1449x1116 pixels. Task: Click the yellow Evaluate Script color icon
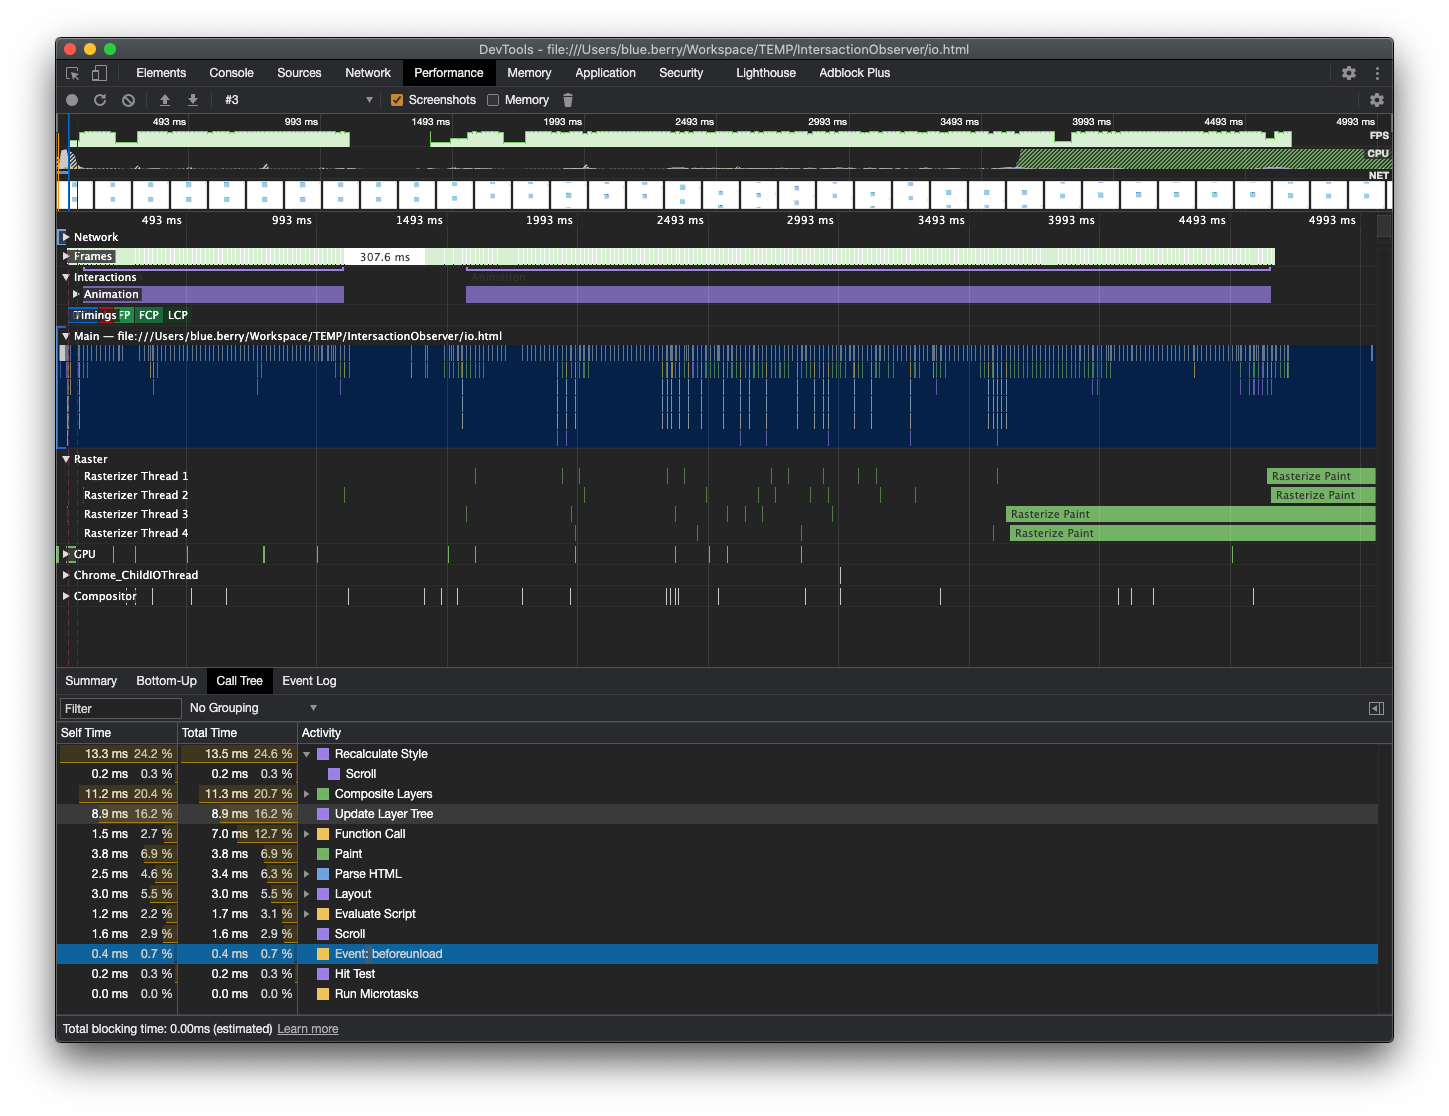pyautogui.click(x=323, y=914)
